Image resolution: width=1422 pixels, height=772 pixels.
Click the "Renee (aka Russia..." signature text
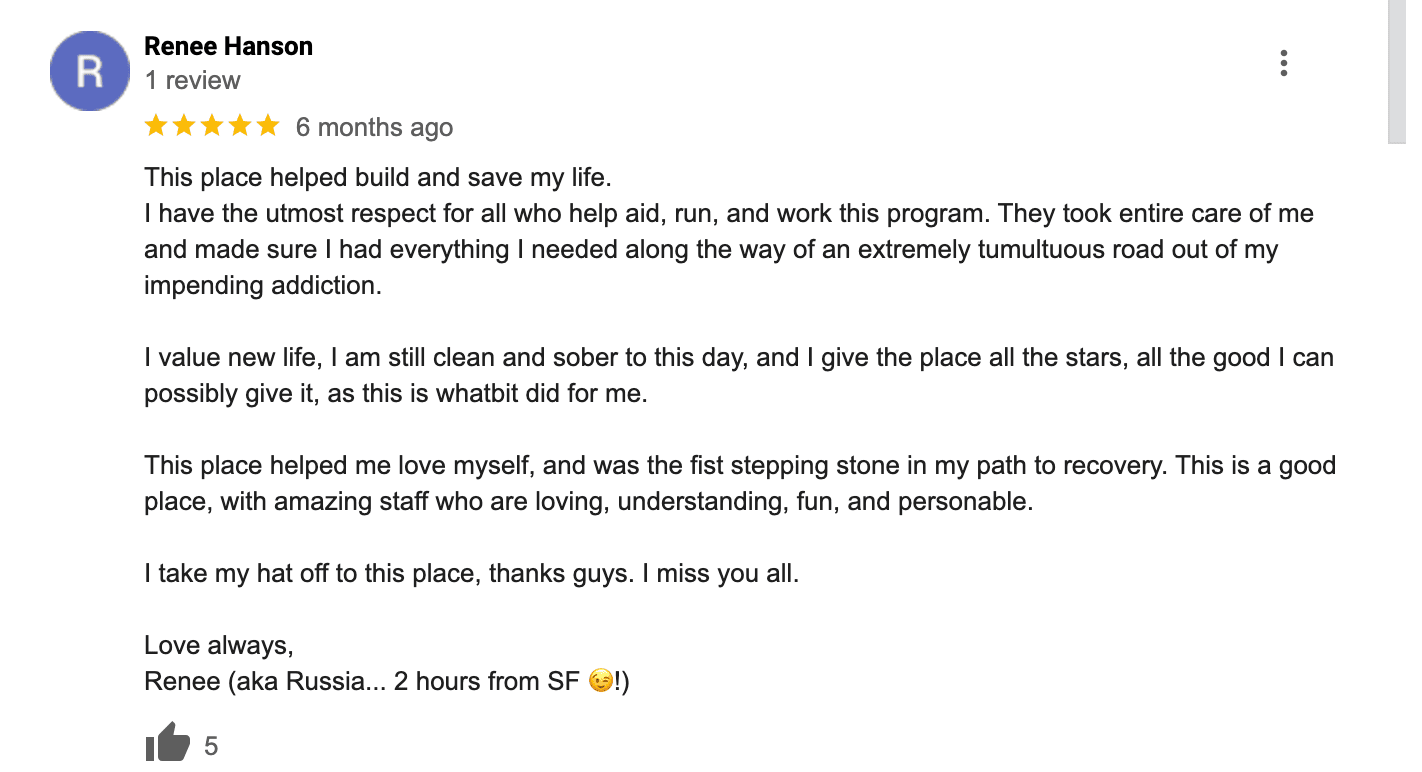tap(361, 682)
